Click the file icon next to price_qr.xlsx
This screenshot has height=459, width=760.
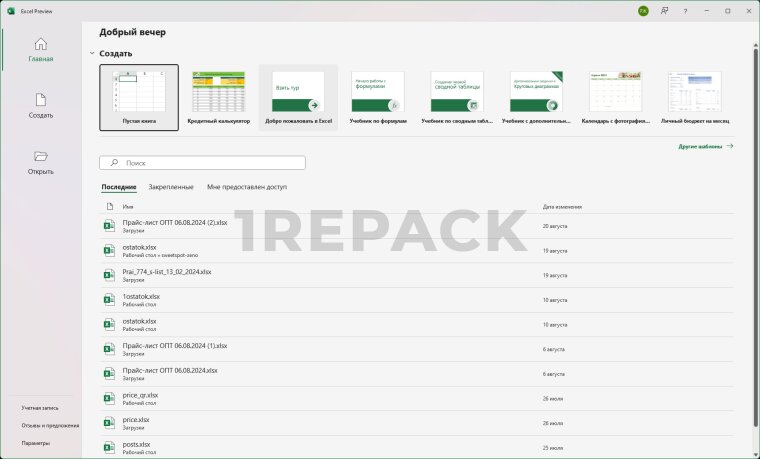pos(110,399)
